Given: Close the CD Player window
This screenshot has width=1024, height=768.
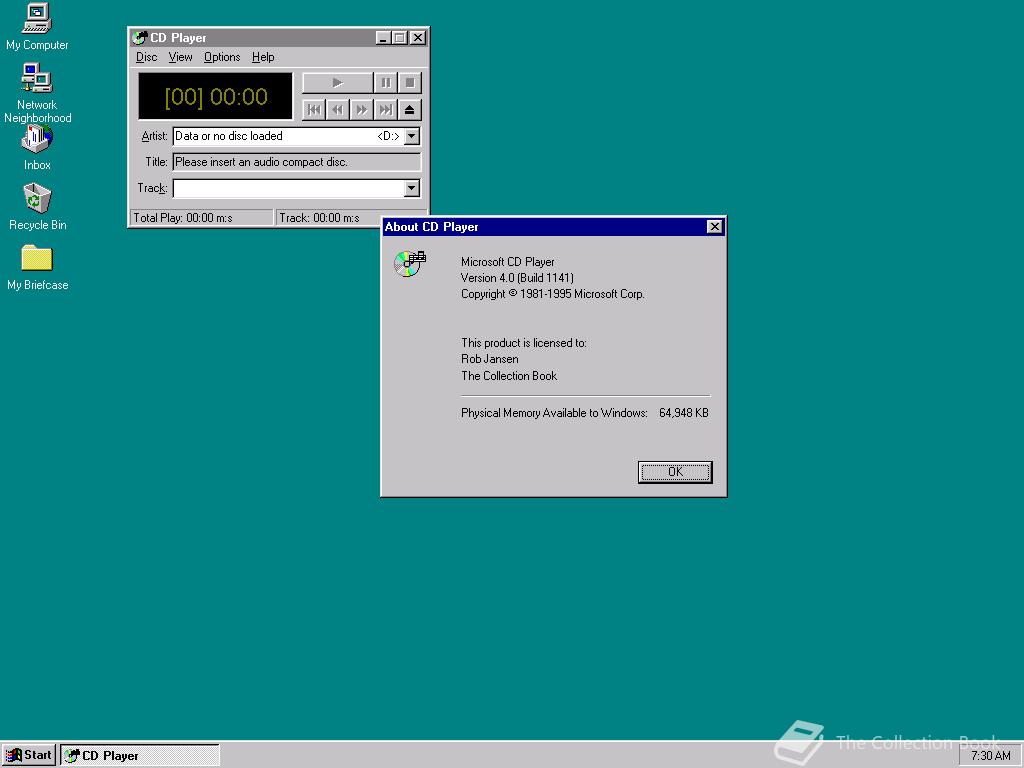Looking at the screenshot, I should [x=417, y=38].
